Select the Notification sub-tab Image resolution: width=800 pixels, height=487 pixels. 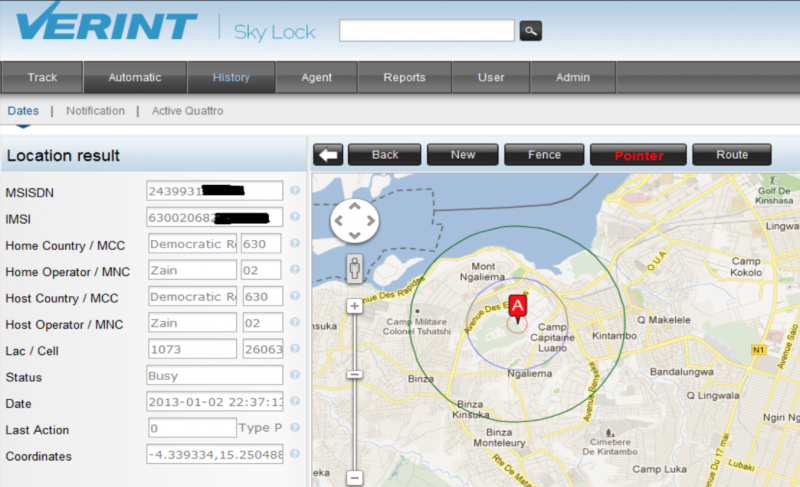(95, 111)
